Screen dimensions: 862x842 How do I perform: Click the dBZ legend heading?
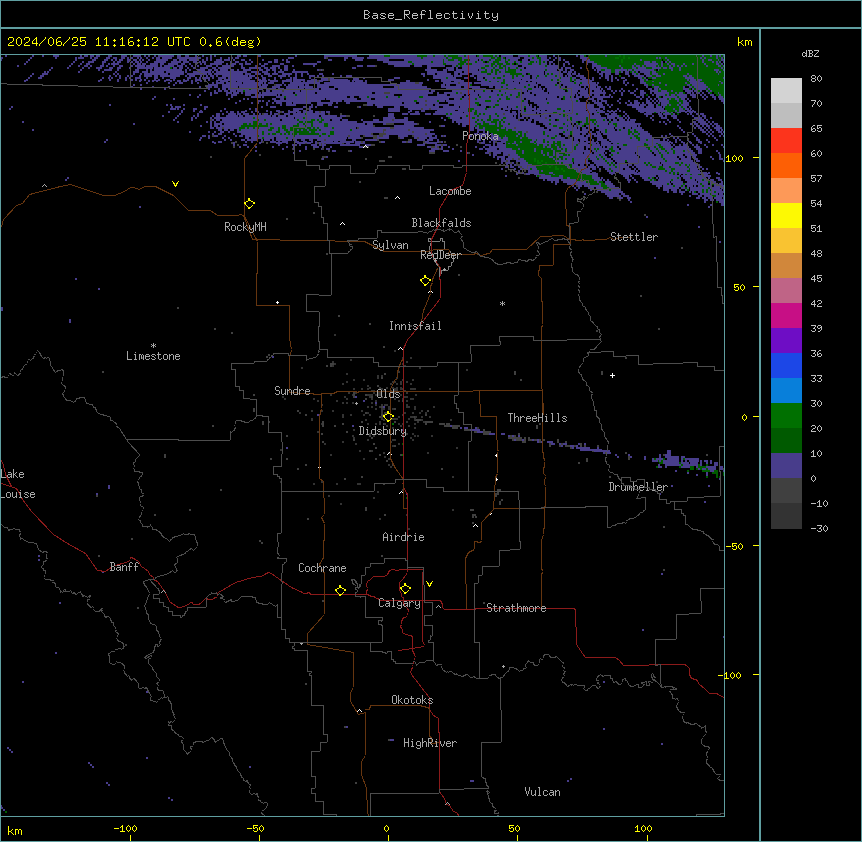click(x=810, y=53)
